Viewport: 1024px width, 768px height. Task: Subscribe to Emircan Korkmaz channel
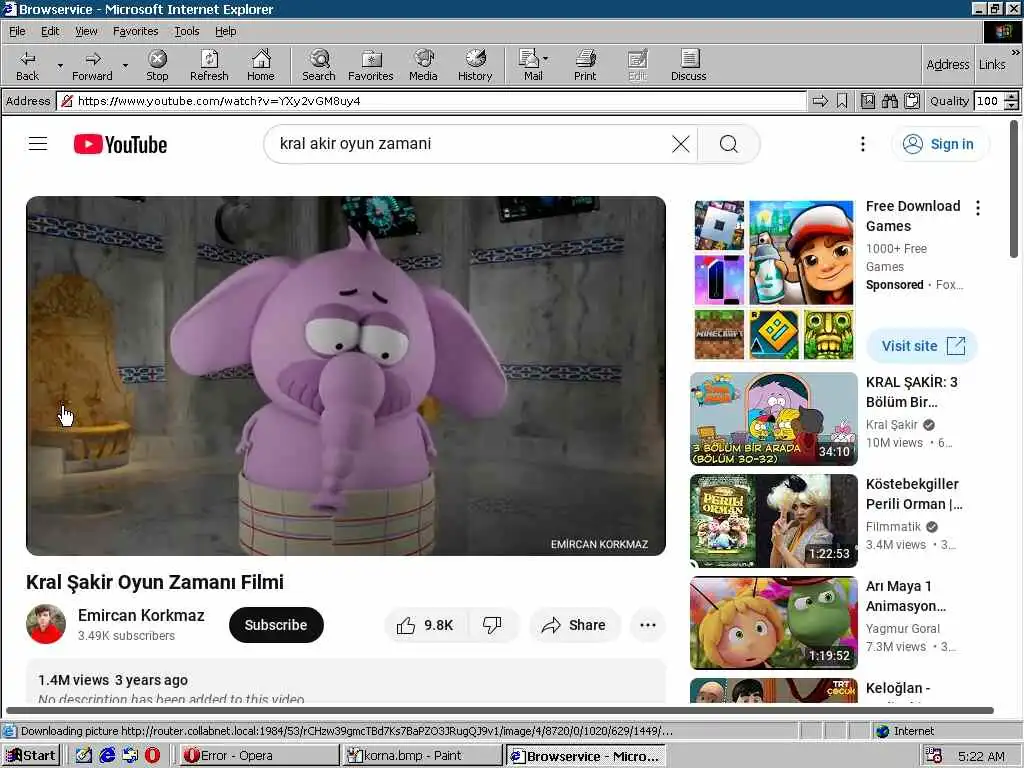pos(276,625)
